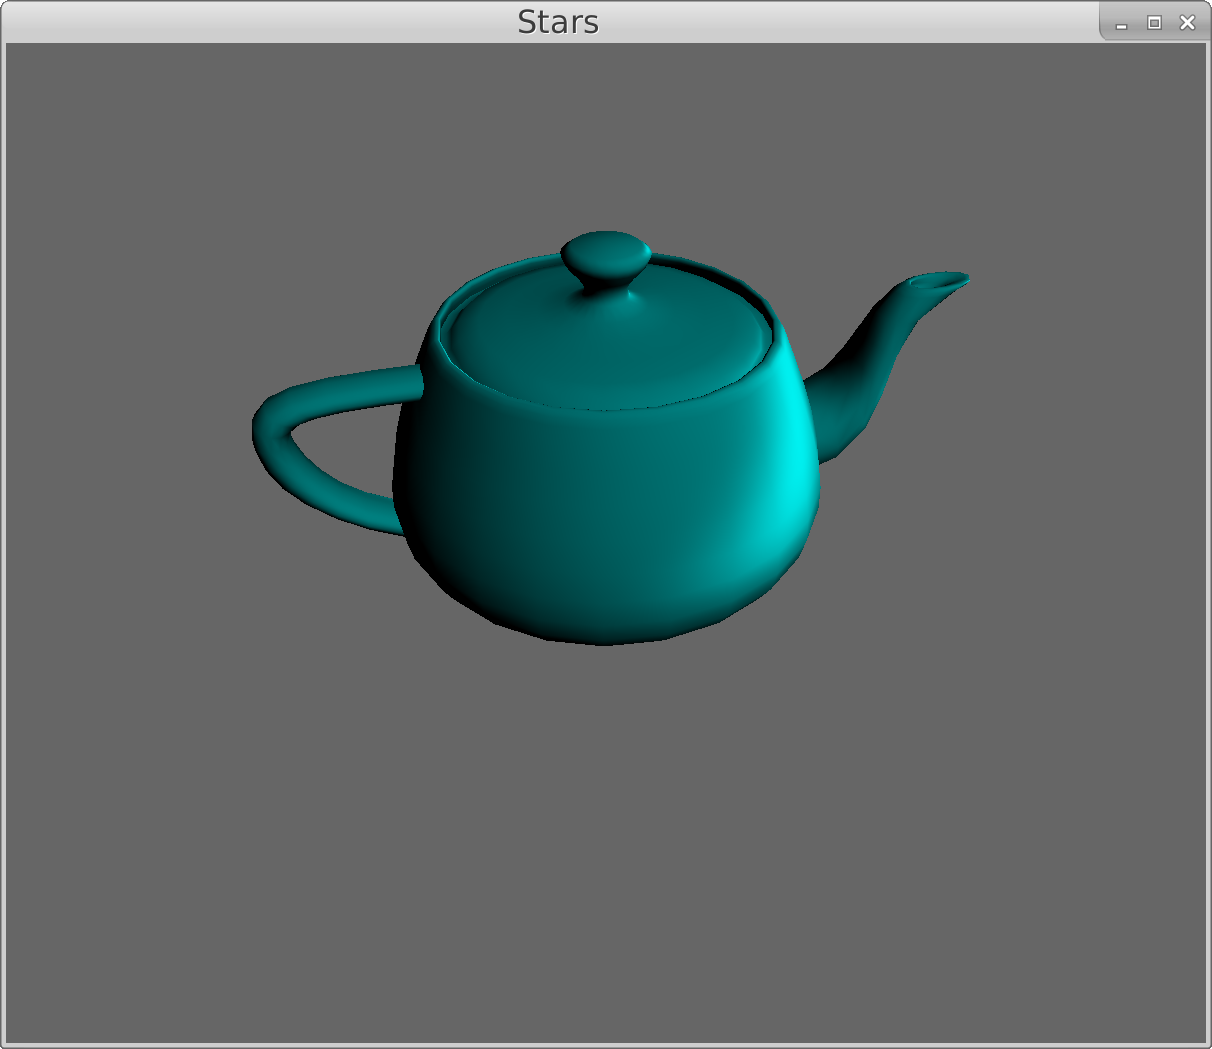Click the Stars title text
The width and height of the screenshot is (1212, 1049).
[557, 22]
